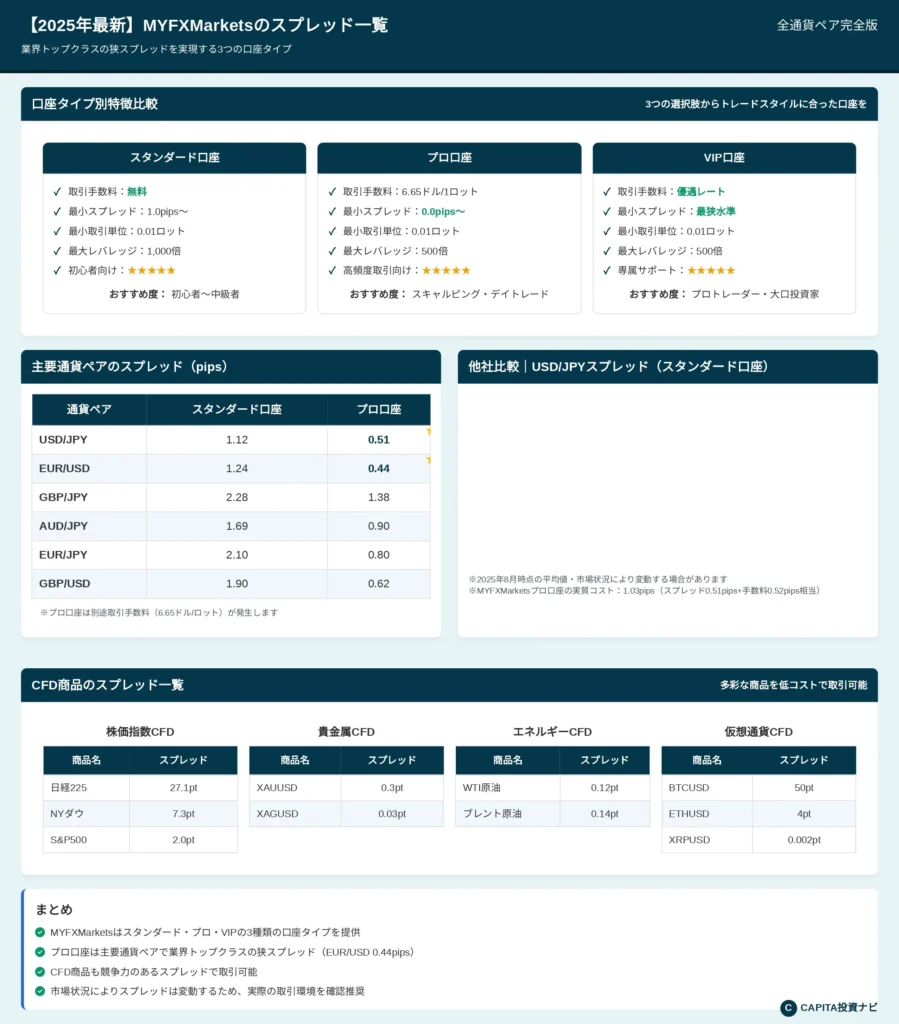Click the S&P500 product row
Viewport: 899px width, 1024px height.
coord(140,840)
